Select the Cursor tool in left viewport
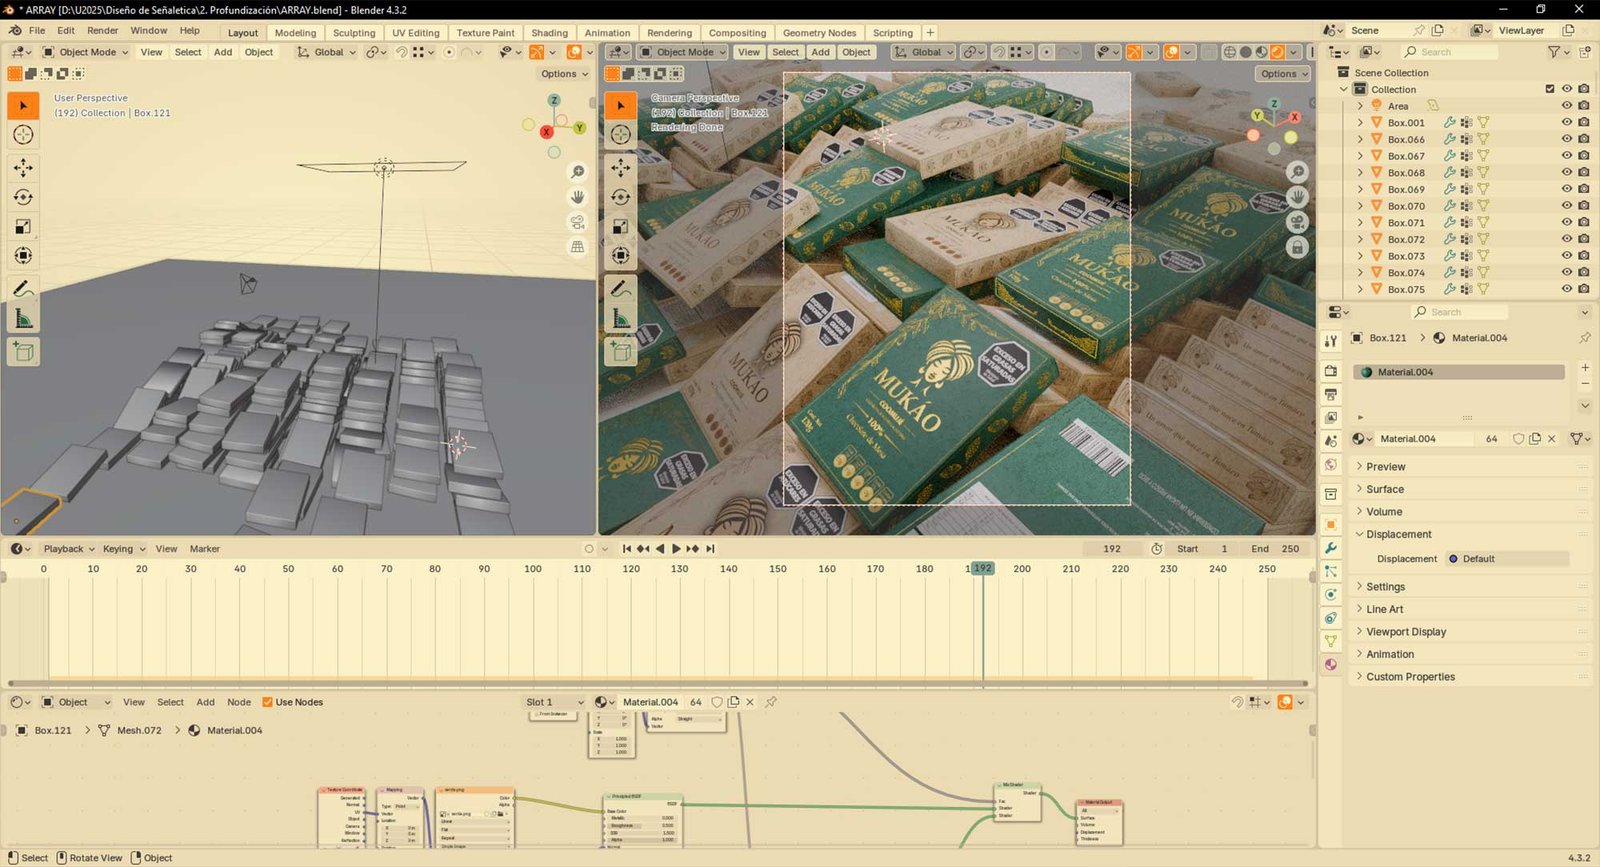1600x867 pixels. coord(23,135)
